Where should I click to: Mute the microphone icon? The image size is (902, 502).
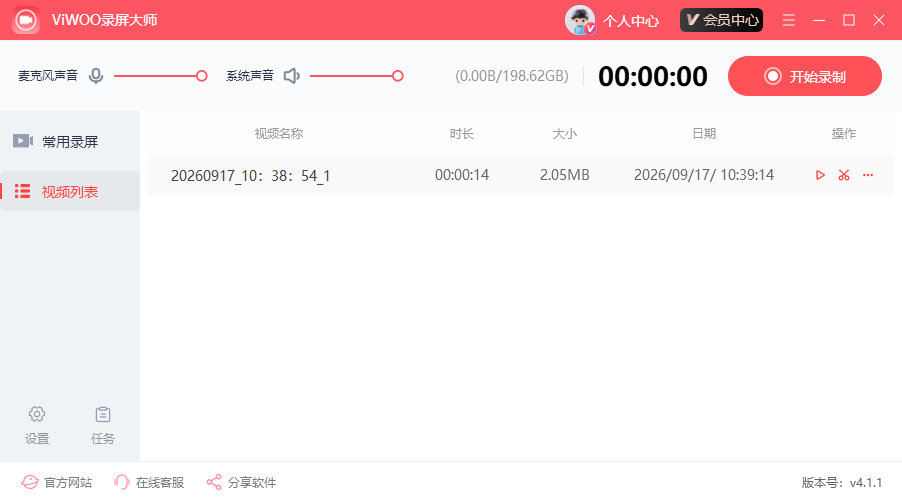[x=96, y=76]
